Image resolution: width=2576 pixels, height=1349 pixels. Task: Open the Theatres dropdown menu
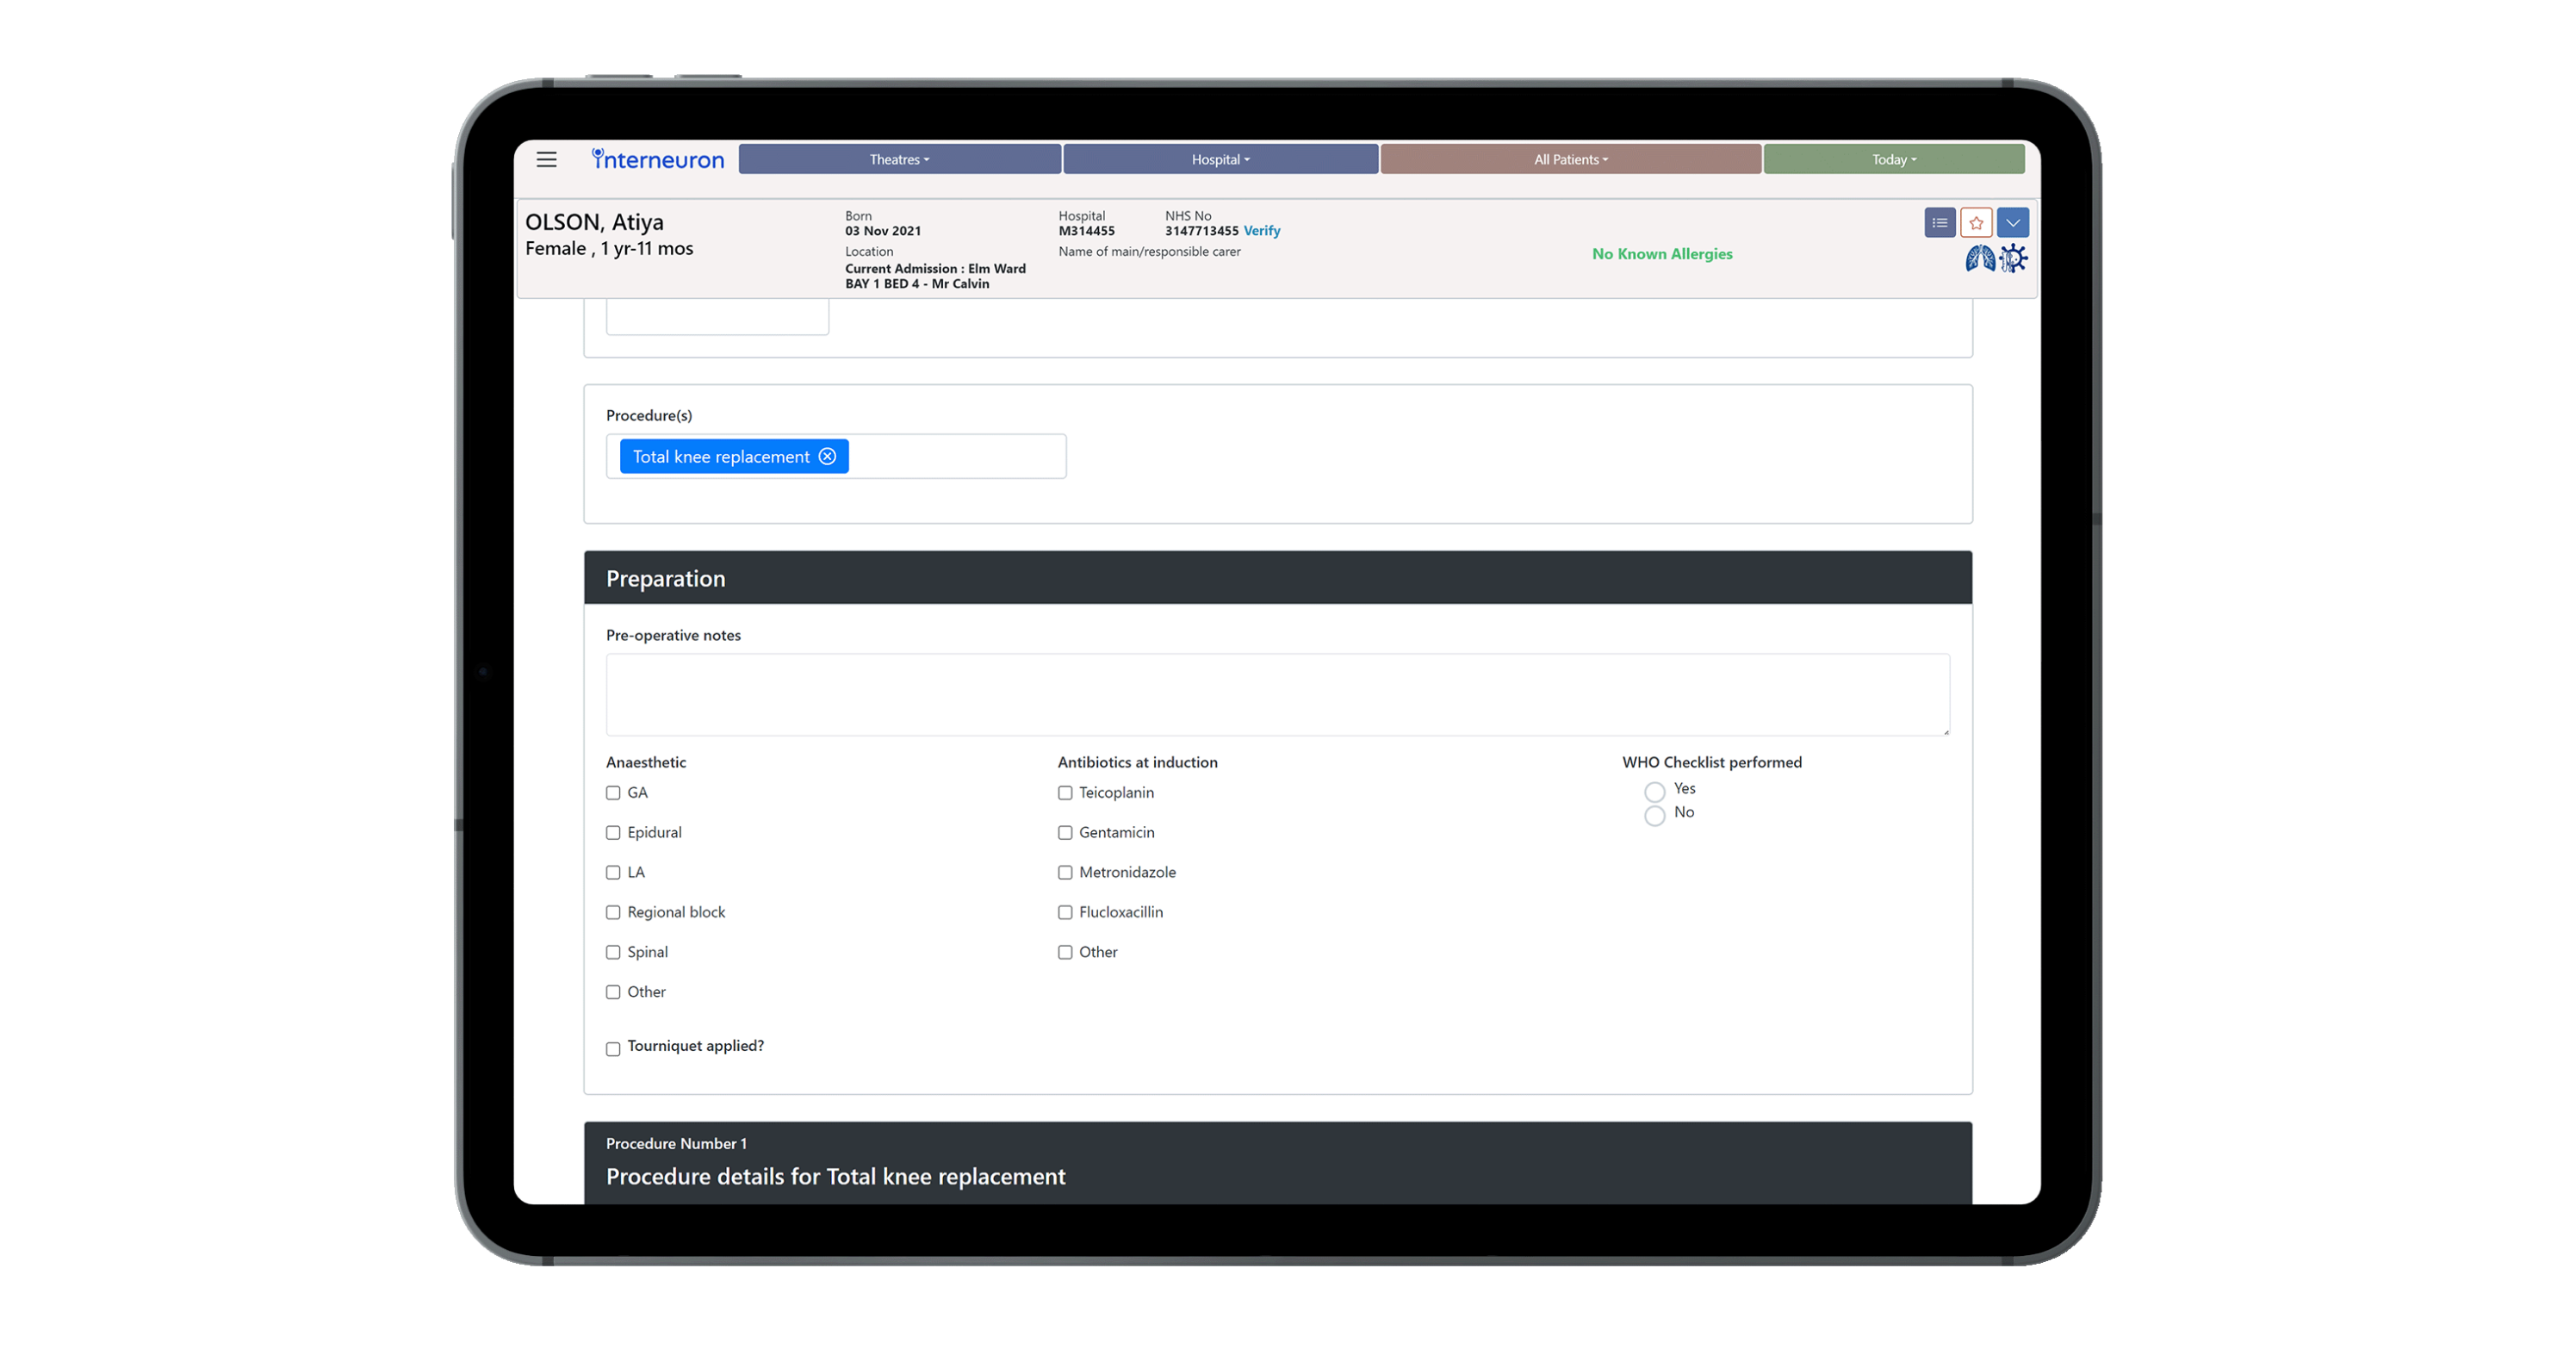(x=899, y=160)
